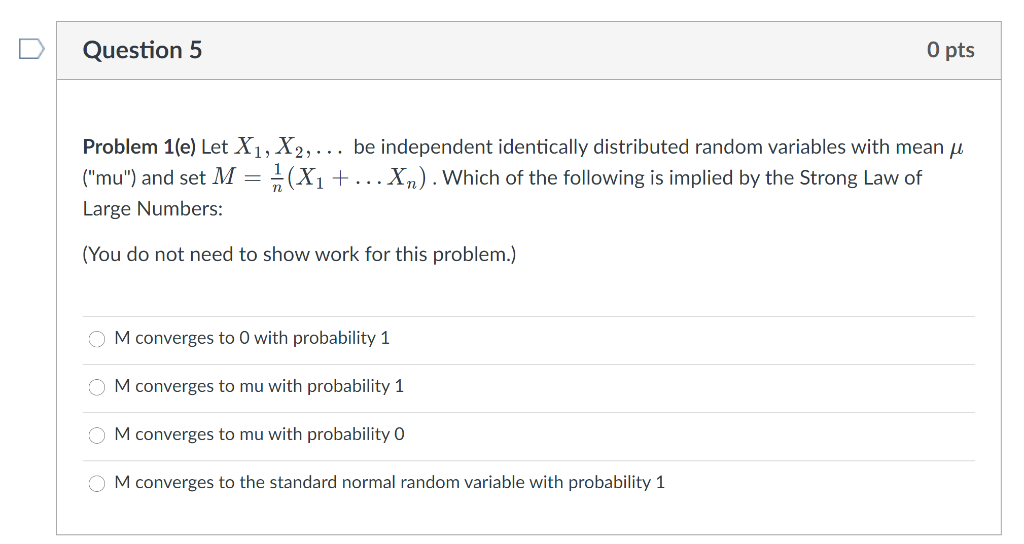Click the 'You do not need to show work' note
The width and height of the screenshot is (1024, 544).
[299, 254]
